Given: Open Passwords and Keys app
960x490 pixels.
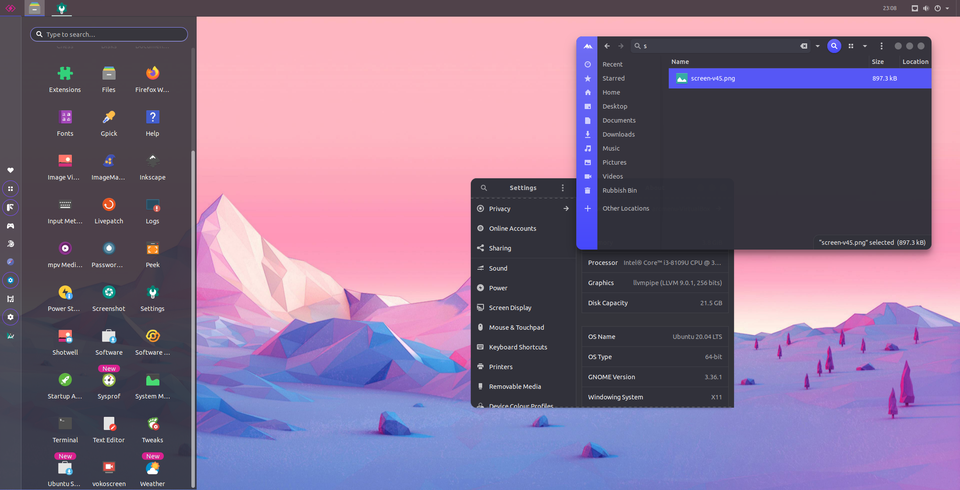Looking at the screenshot, I should point(109,255).
